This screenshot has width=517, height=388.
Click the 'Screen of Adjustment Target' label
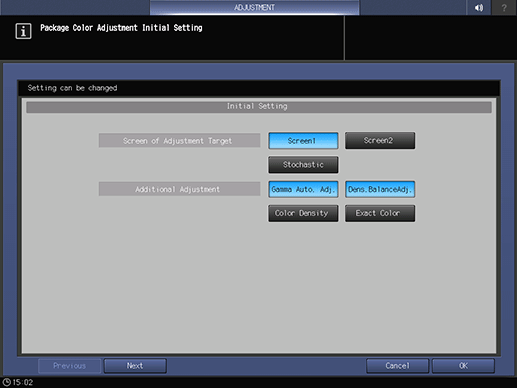(179, 141)
